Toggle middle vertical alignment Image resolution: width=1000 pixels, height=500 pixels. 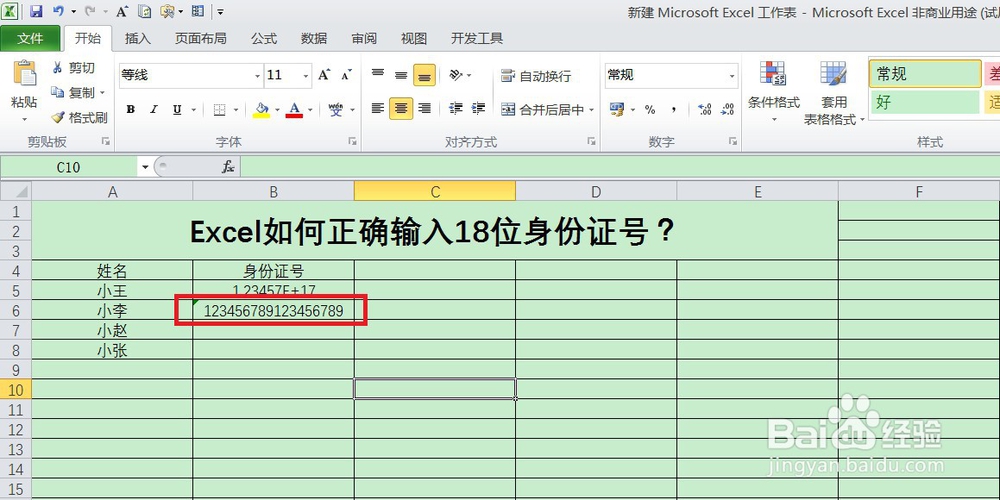(401, 75)
